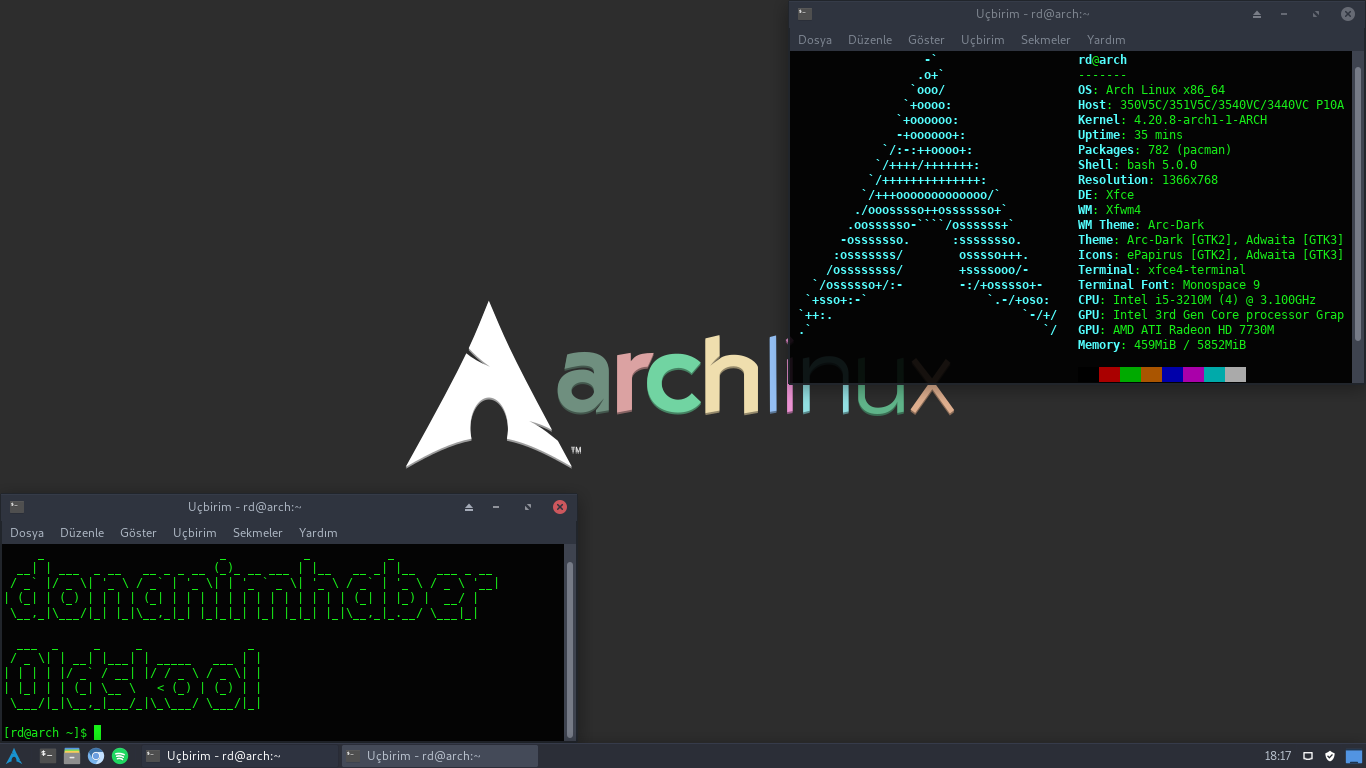Viewport: 1366px width, 768px height.
Task: Open Sekmeler menu in the neofetch terminal
Action: tap(1045, 40)
